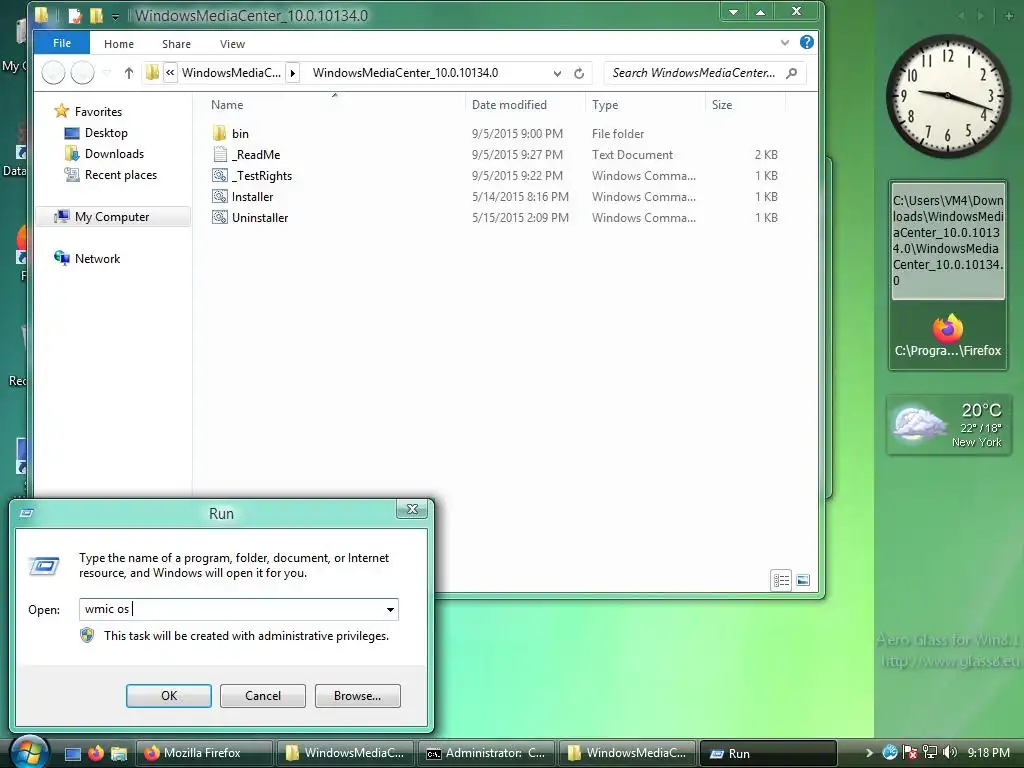Open the File ribbon tab
The image size is (1024, 768).
pyautogui.click(x=62, y=43)
